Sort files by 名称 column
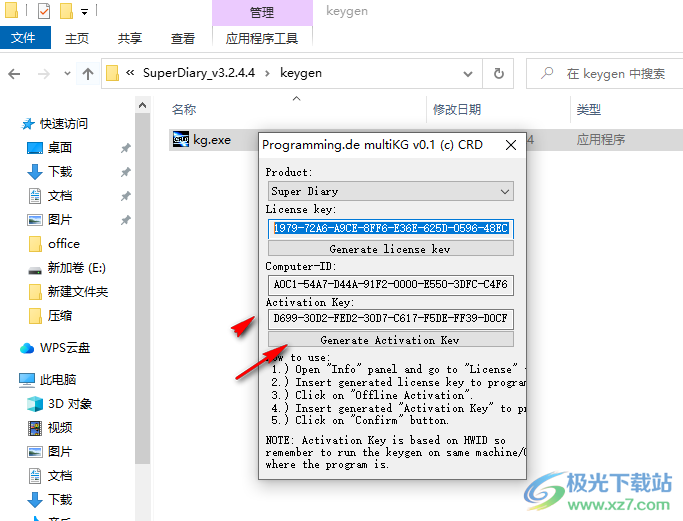The image size is (683, 521). coord(184,109)
